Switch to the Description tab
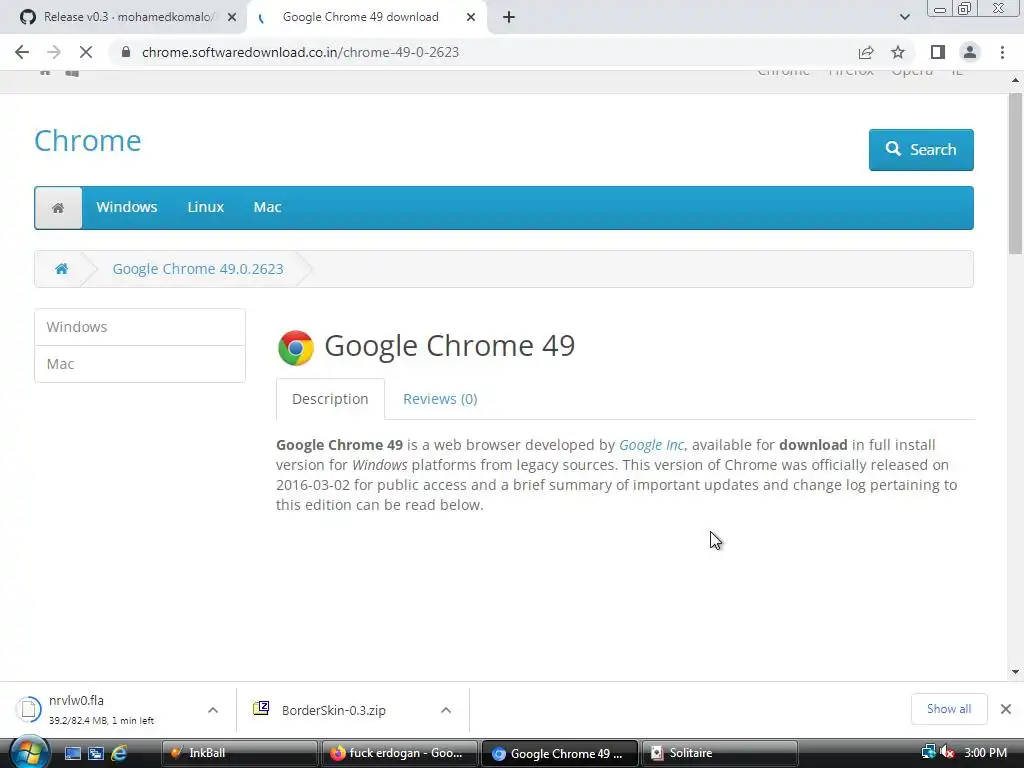Screen dimensions: 1024x768 point(330,399)
